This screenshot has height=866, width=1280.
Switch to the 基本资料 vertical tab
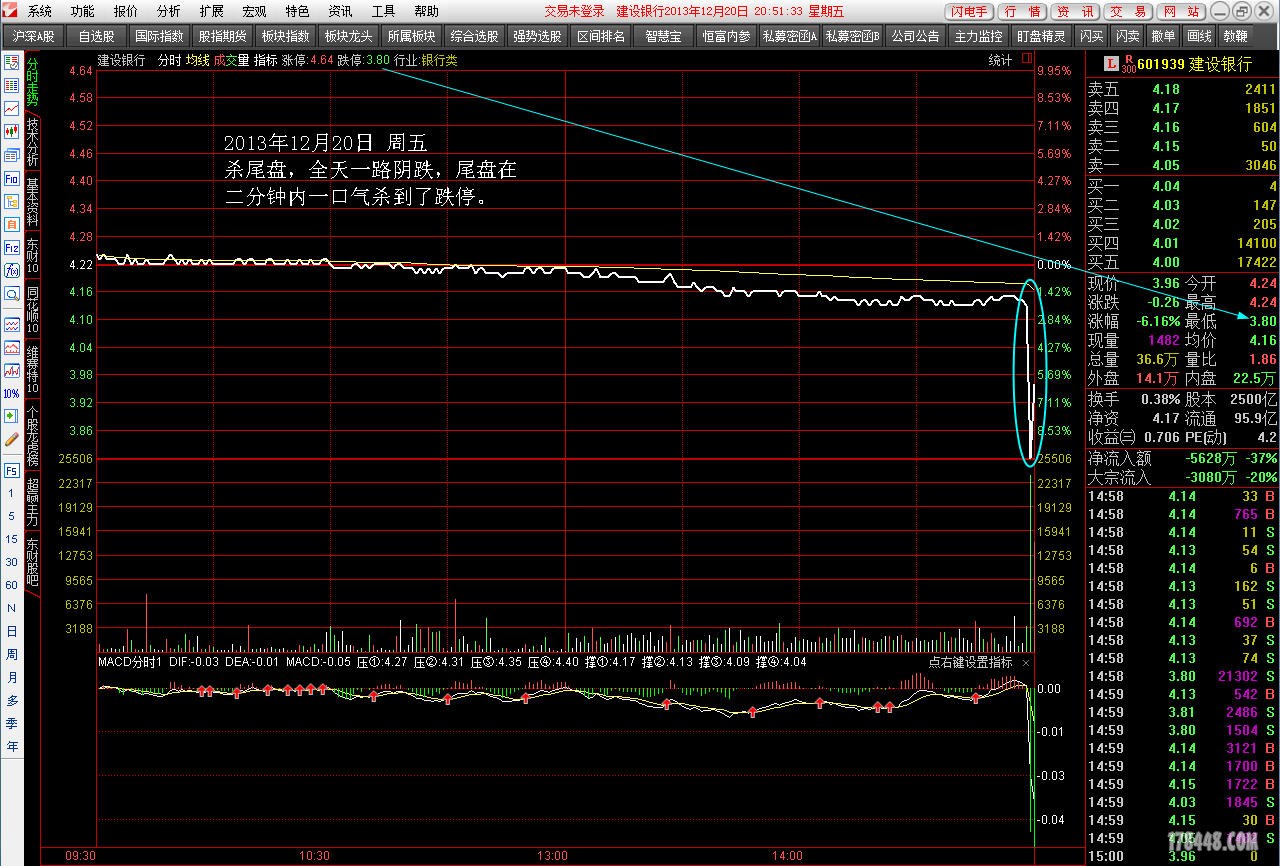(32, 202)
